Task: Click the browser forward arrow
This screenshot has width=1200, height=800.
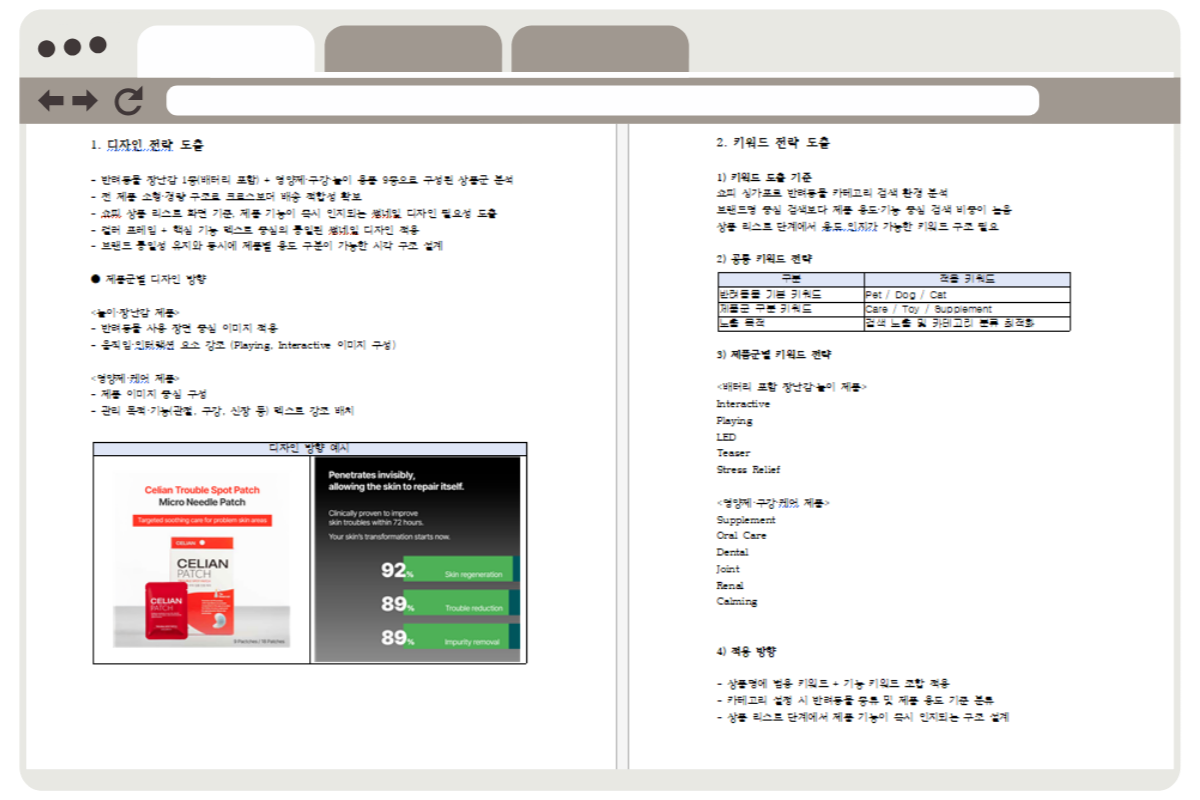Action: [x=85, y=100]
